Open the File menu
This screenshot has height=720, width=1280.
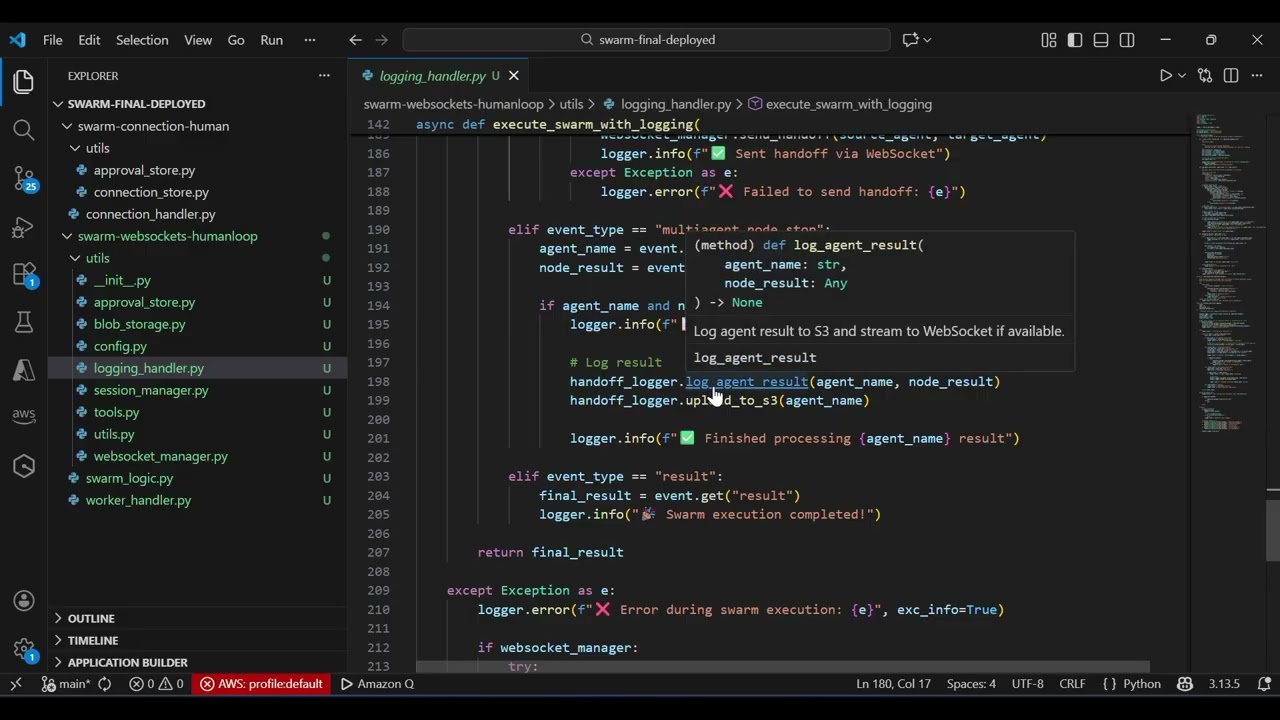pos(53,40)
